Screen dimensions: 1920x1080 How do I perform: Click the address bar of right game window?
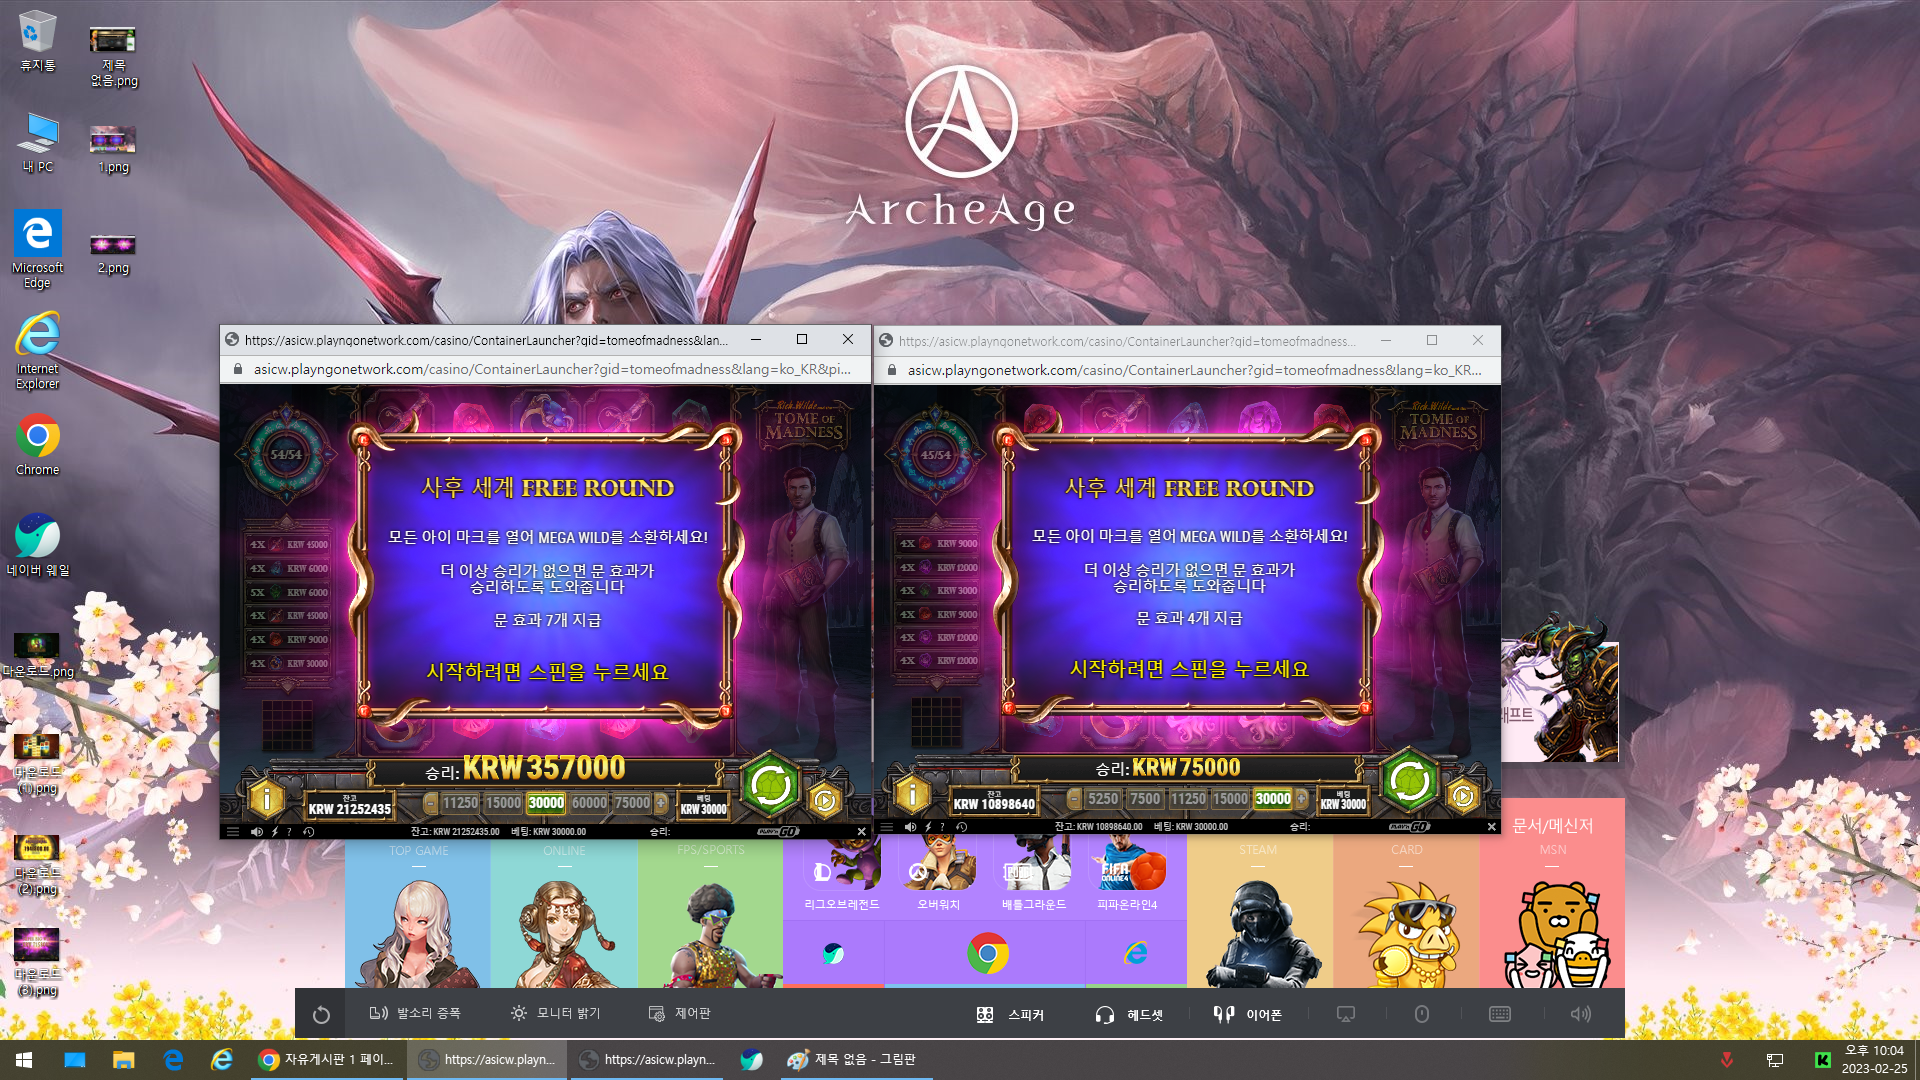[1195, 370]
